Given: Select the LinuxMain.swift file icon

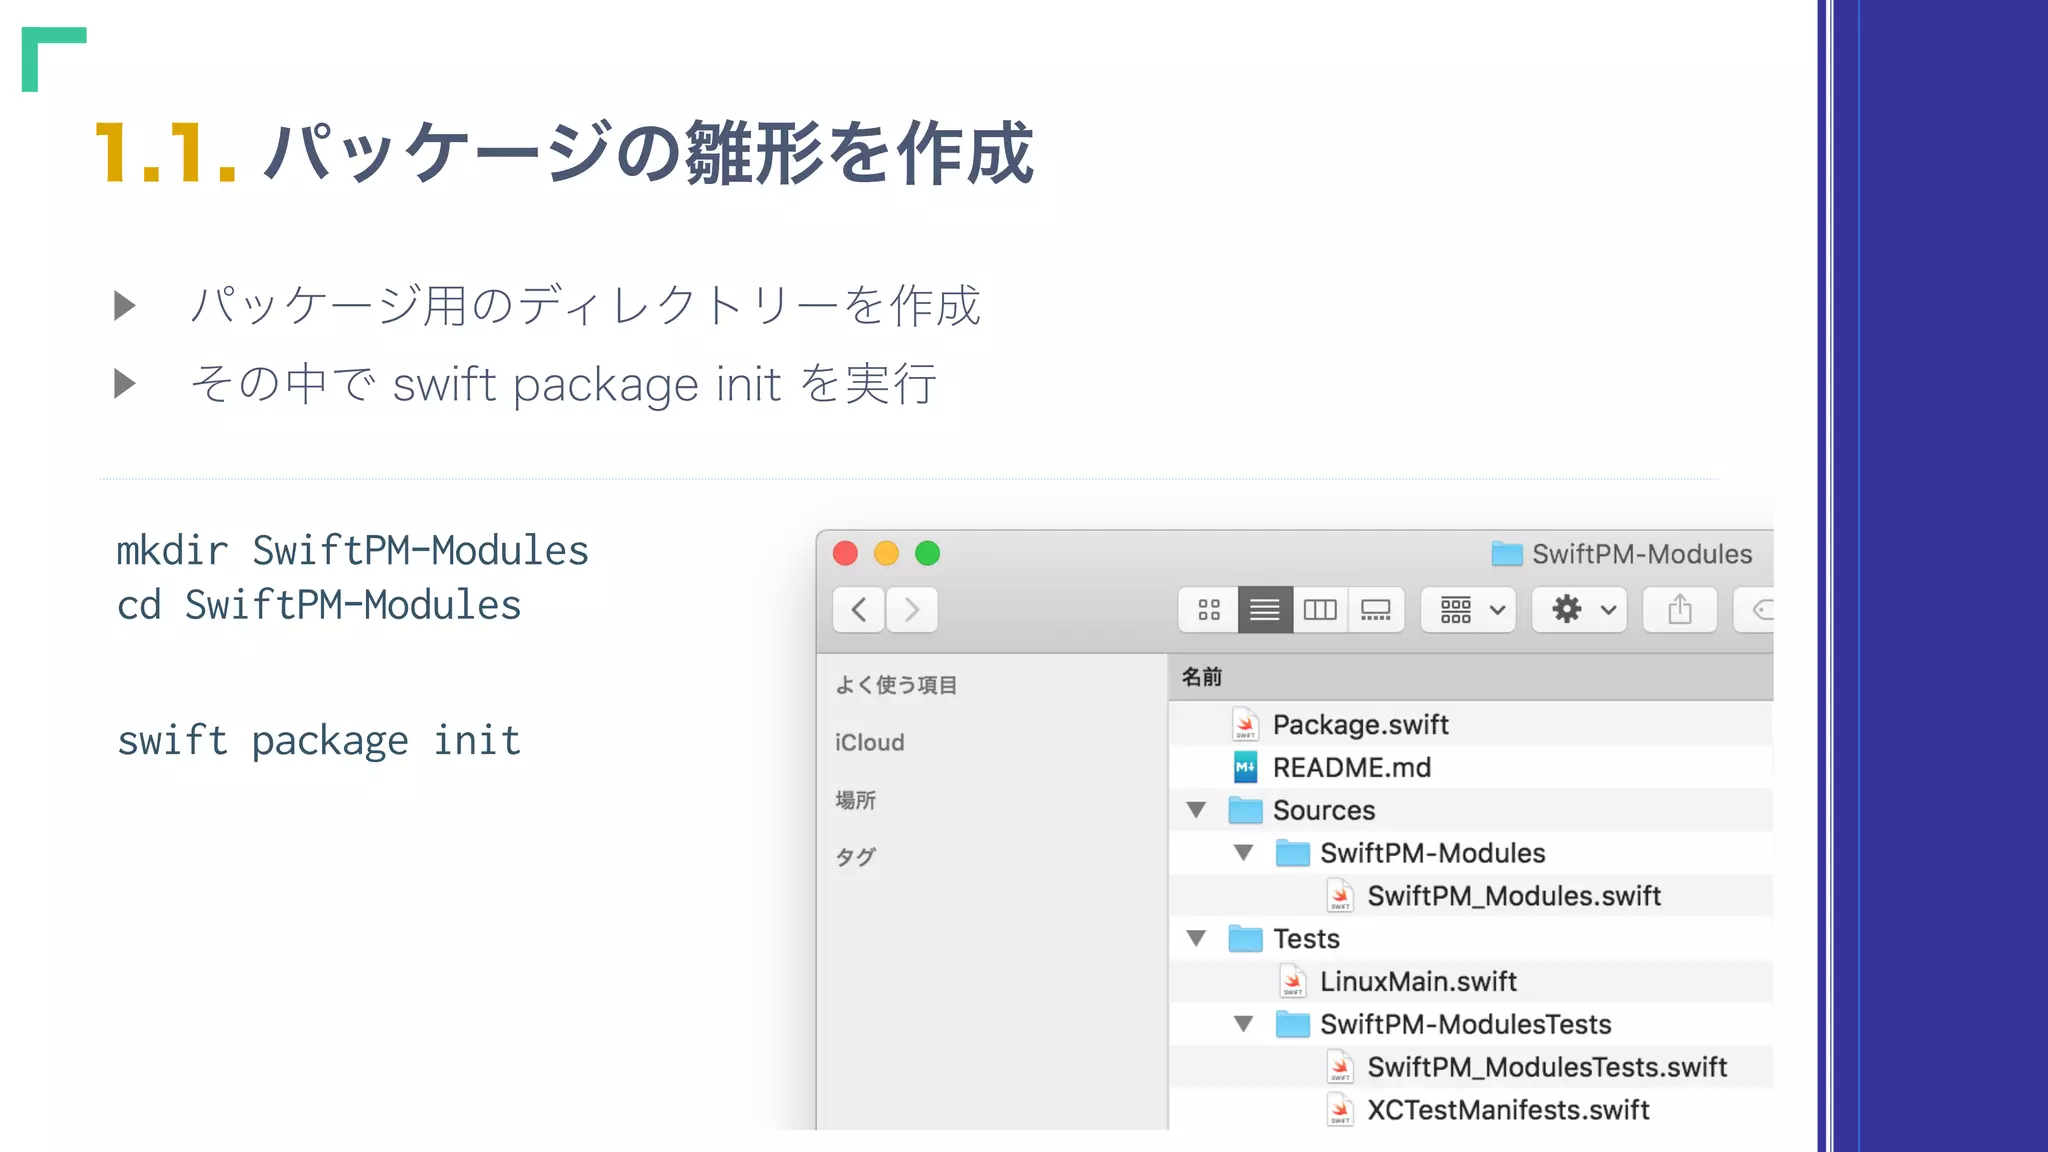Looking at the screenshot, I should pyautogui.click(x=1293, y=982).
